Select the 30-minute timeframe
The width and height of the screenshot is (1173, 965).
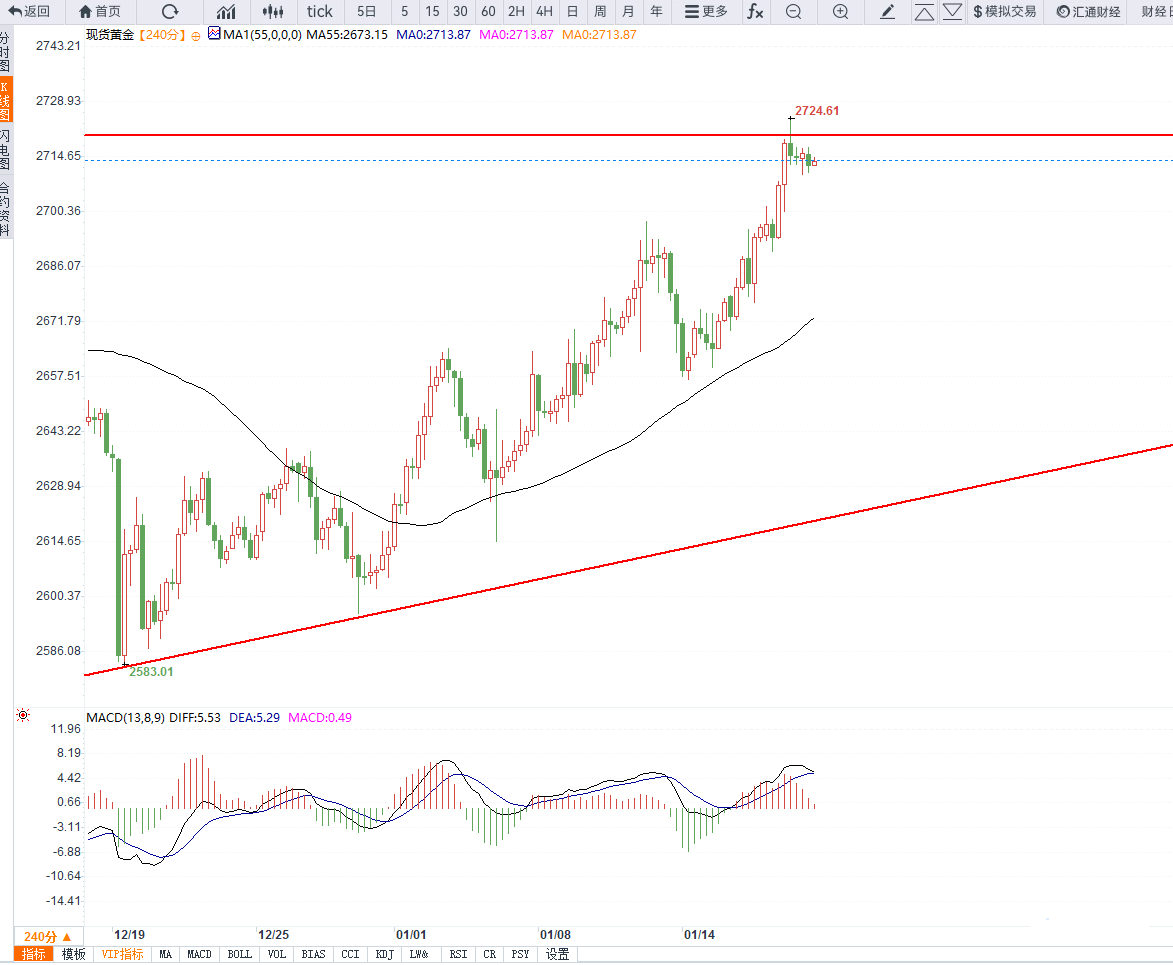(x=460, y=11)
